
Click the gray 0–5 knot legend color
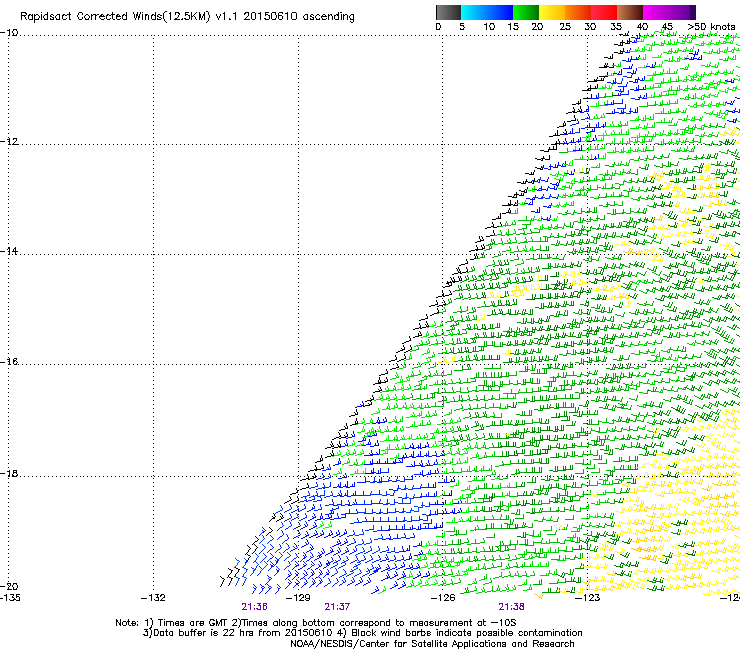(448, 12)
